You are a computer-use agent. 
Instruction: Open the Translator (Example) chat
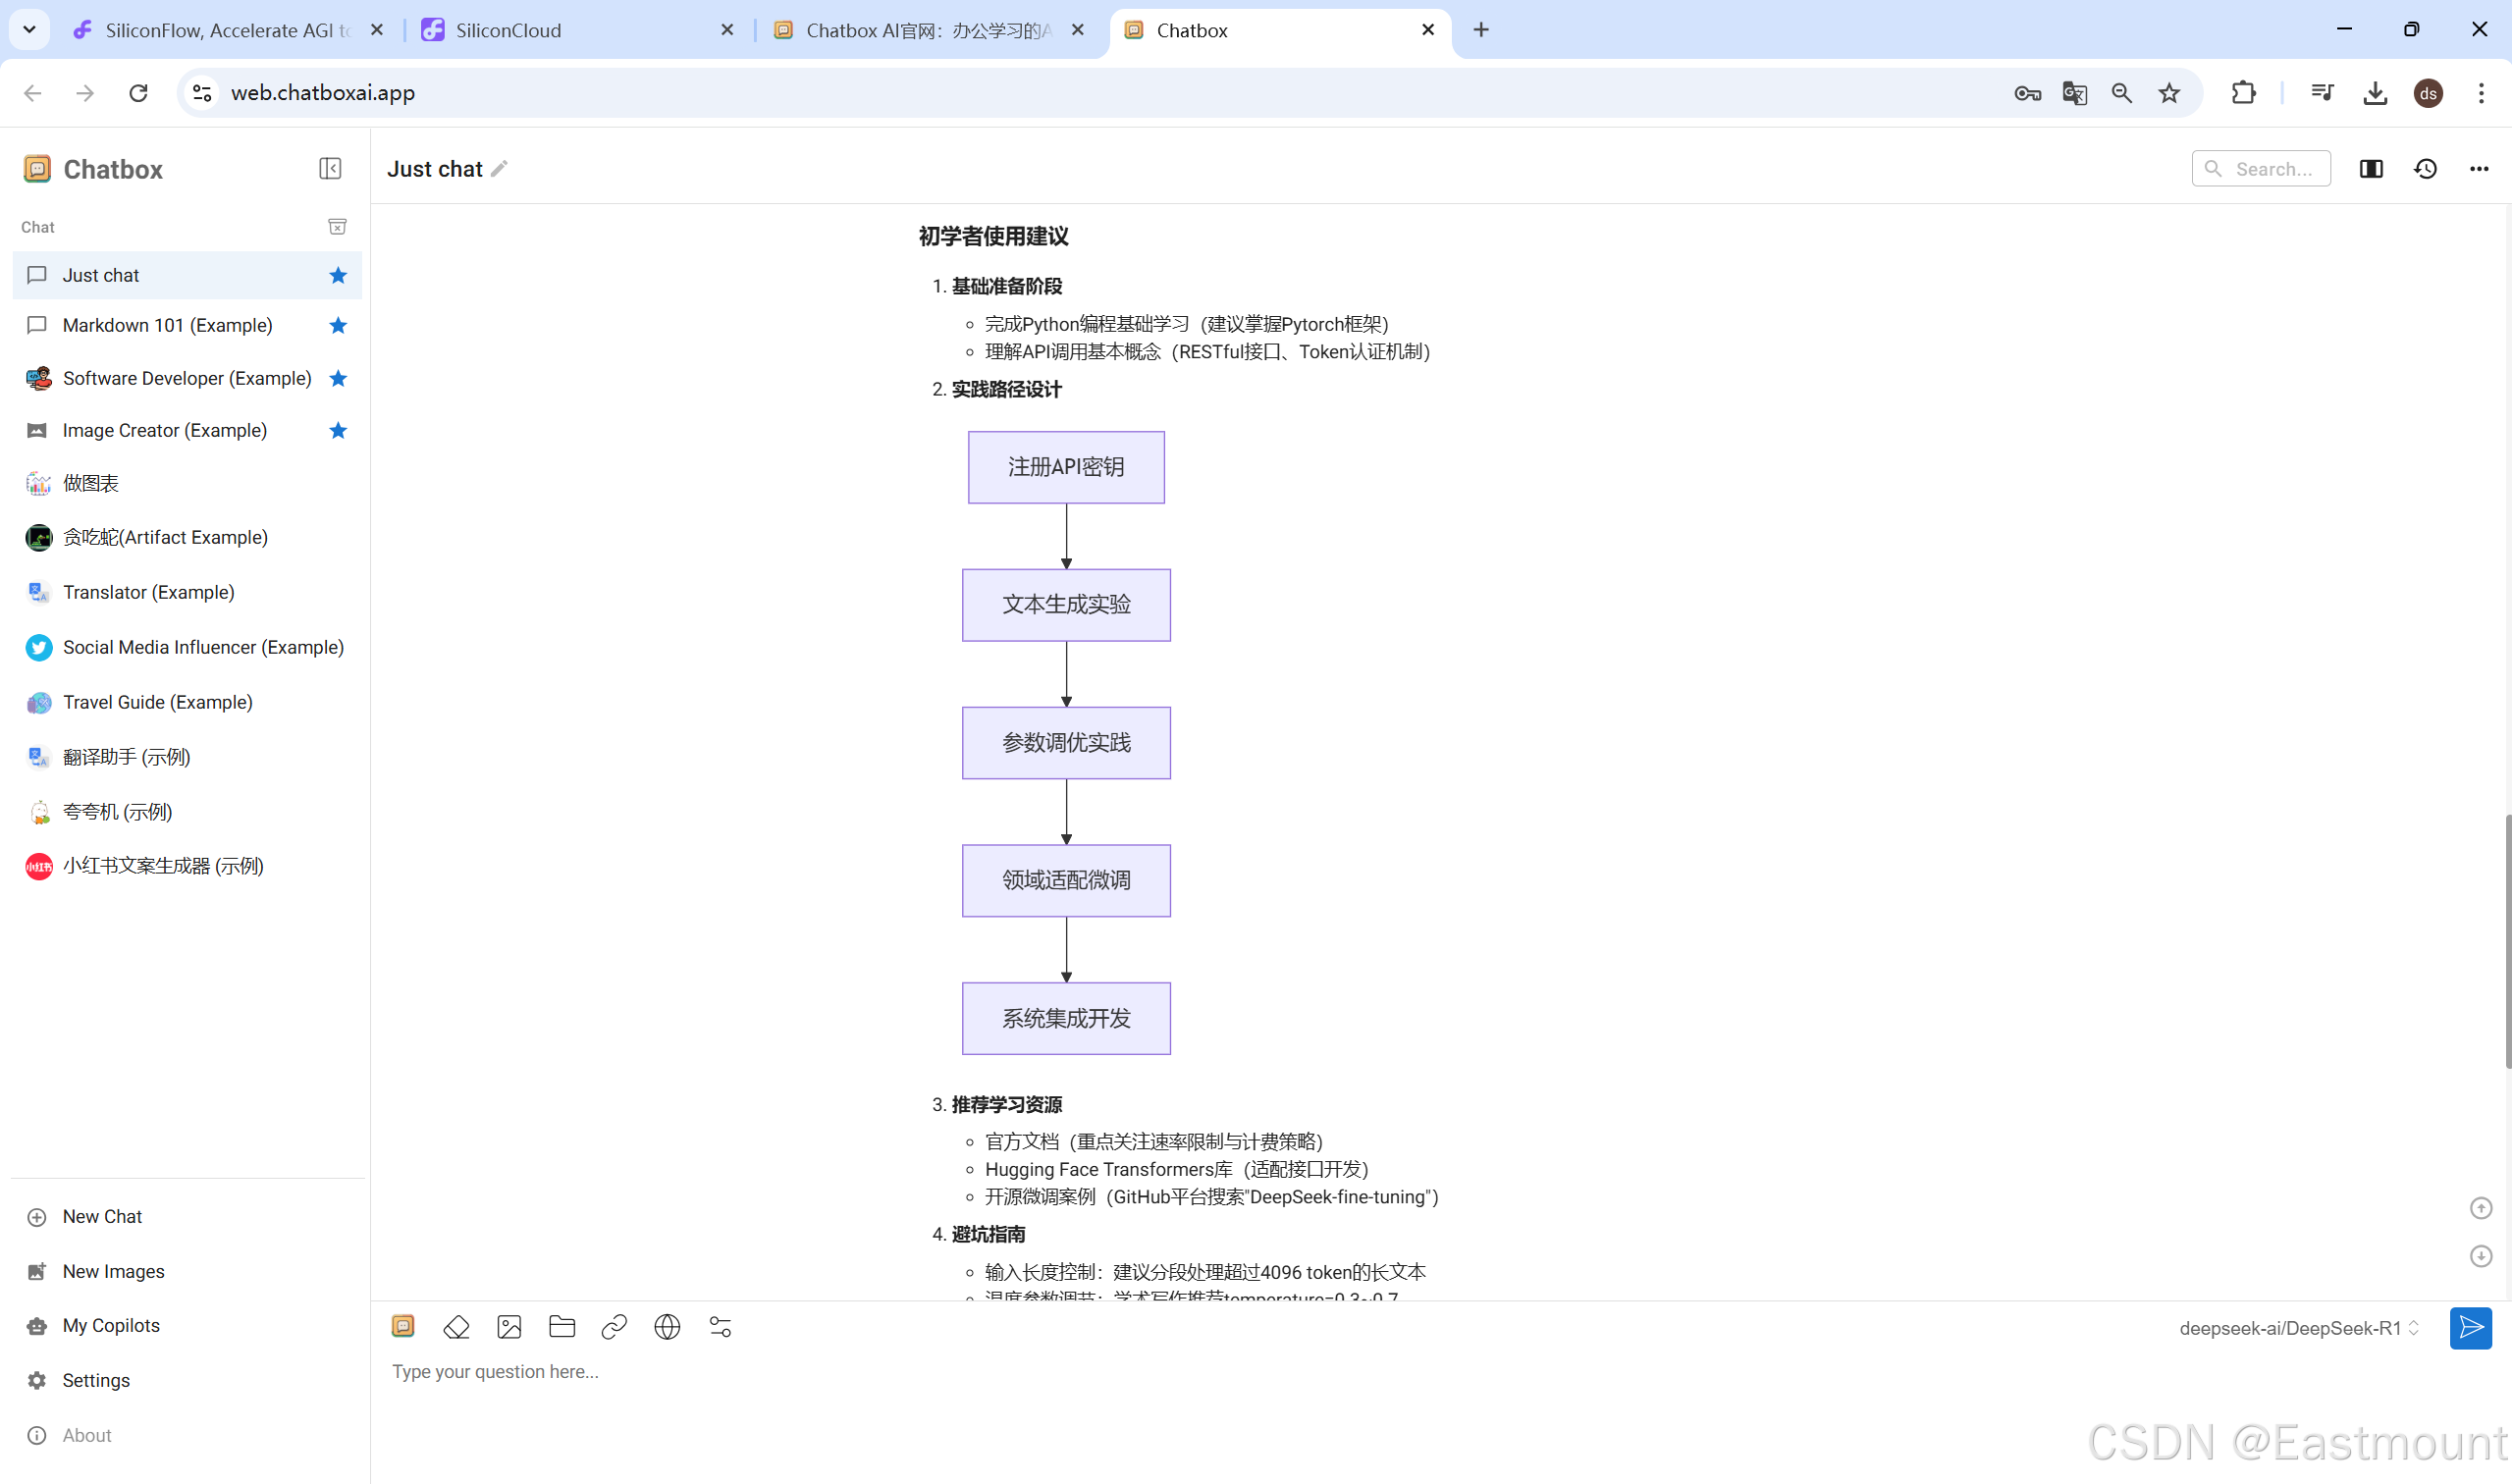(148, 592)
